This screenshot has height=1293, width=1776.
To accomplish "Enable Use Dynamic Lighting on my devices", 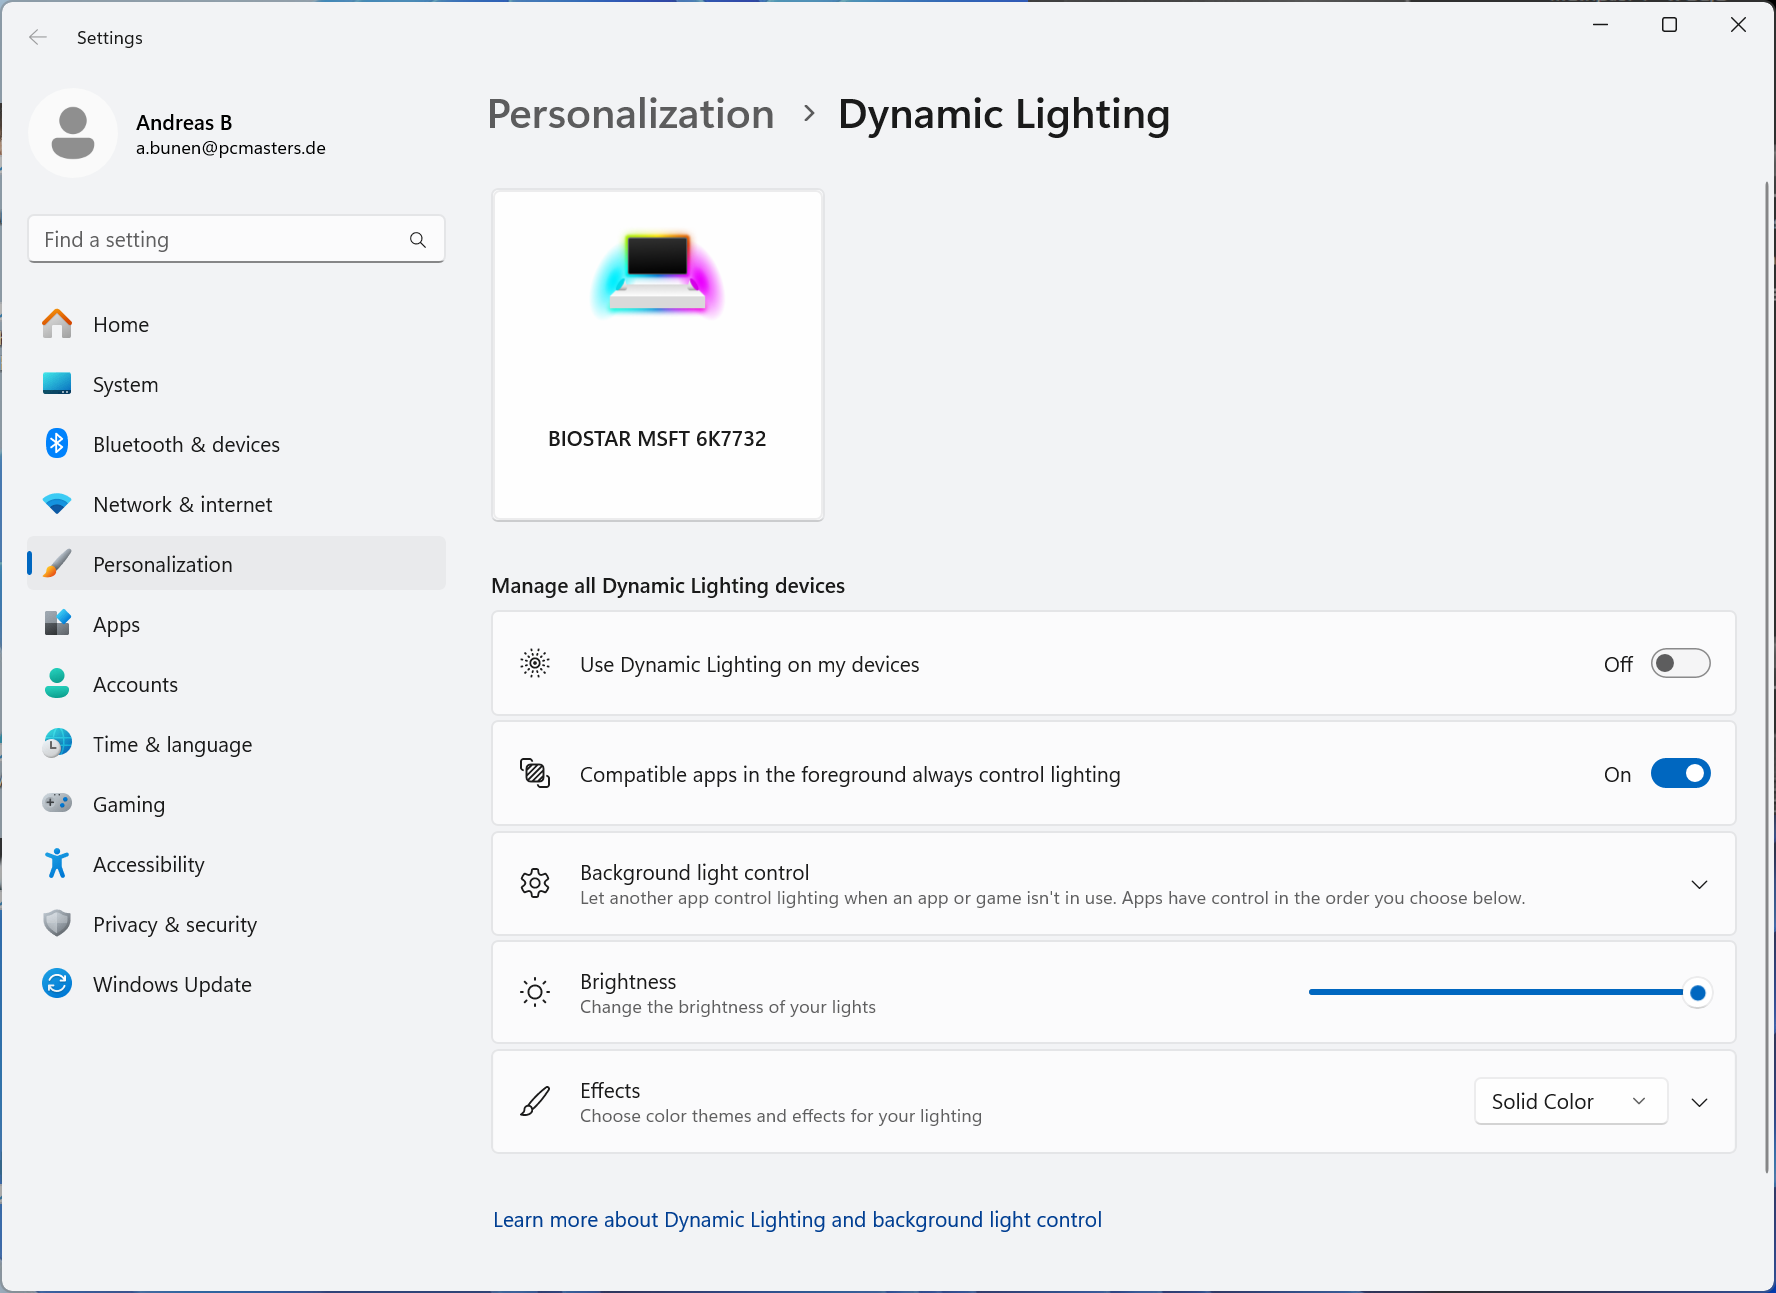I will pyautogui.click(x=1680, y=664).
